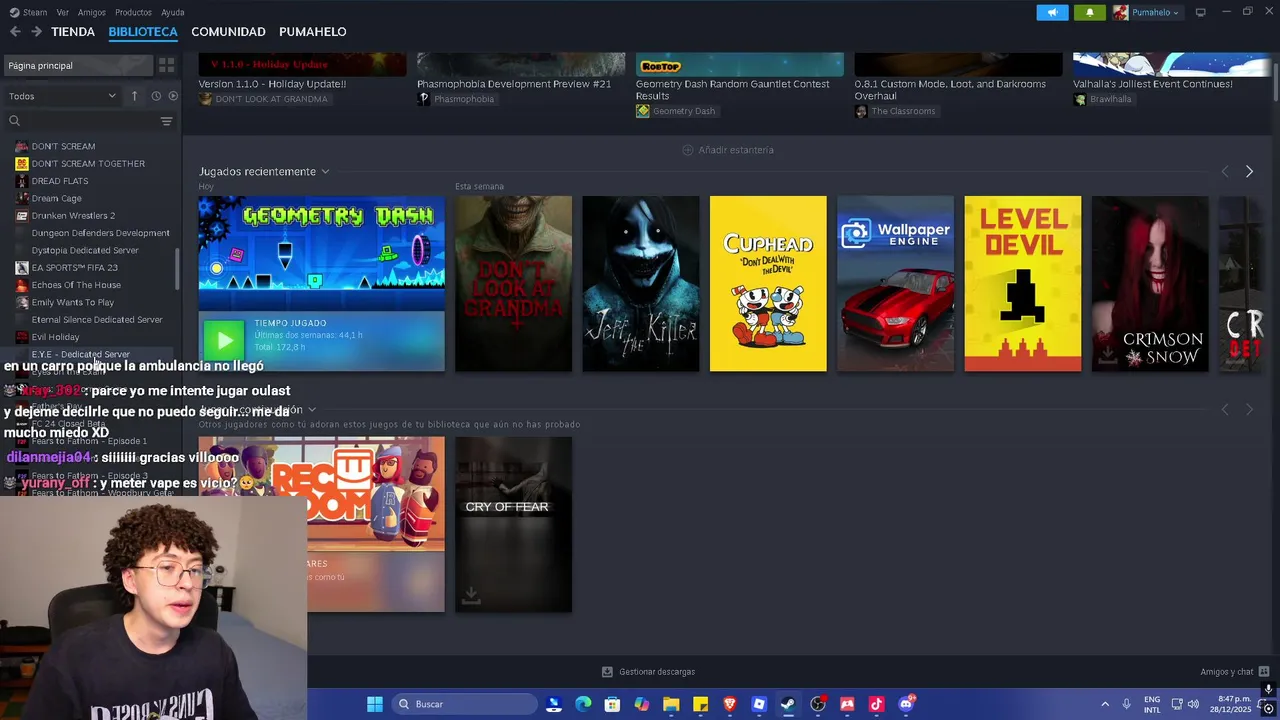Click the library search magnifier icon
Viewport: 1280px width, 720px height.
pos(14,121)
